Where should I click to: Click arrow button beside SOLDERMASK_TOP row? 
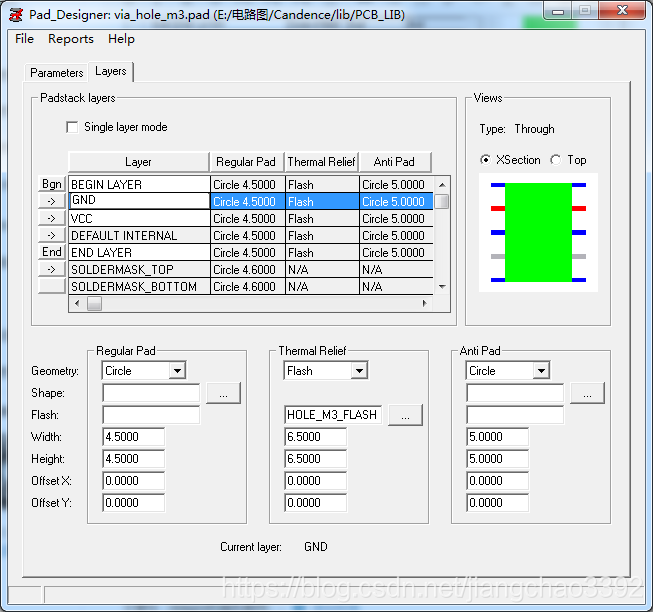pos(51,269)
